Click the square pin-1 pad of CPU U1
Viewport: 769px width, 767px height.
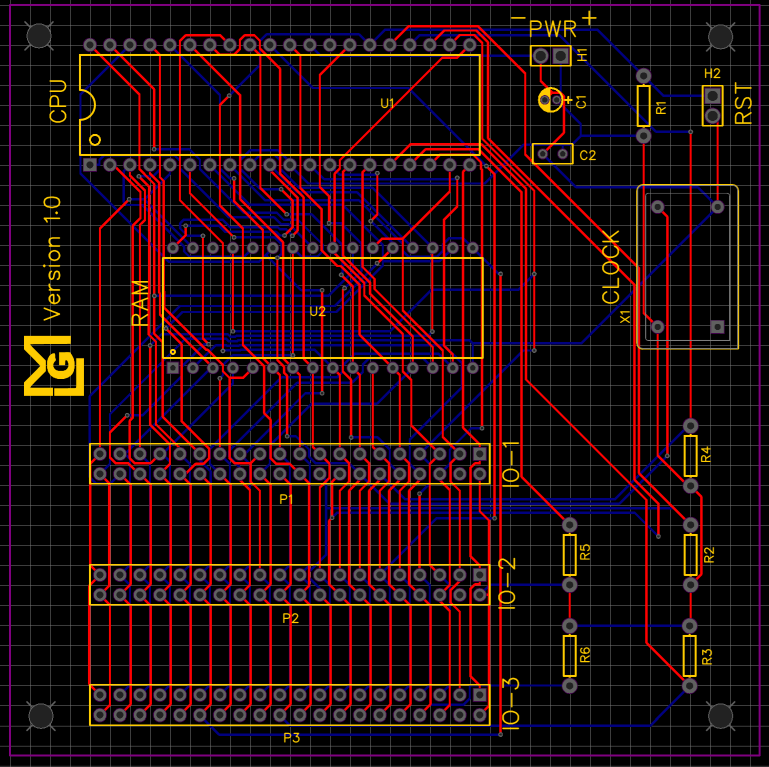click(x=90, y=165)
